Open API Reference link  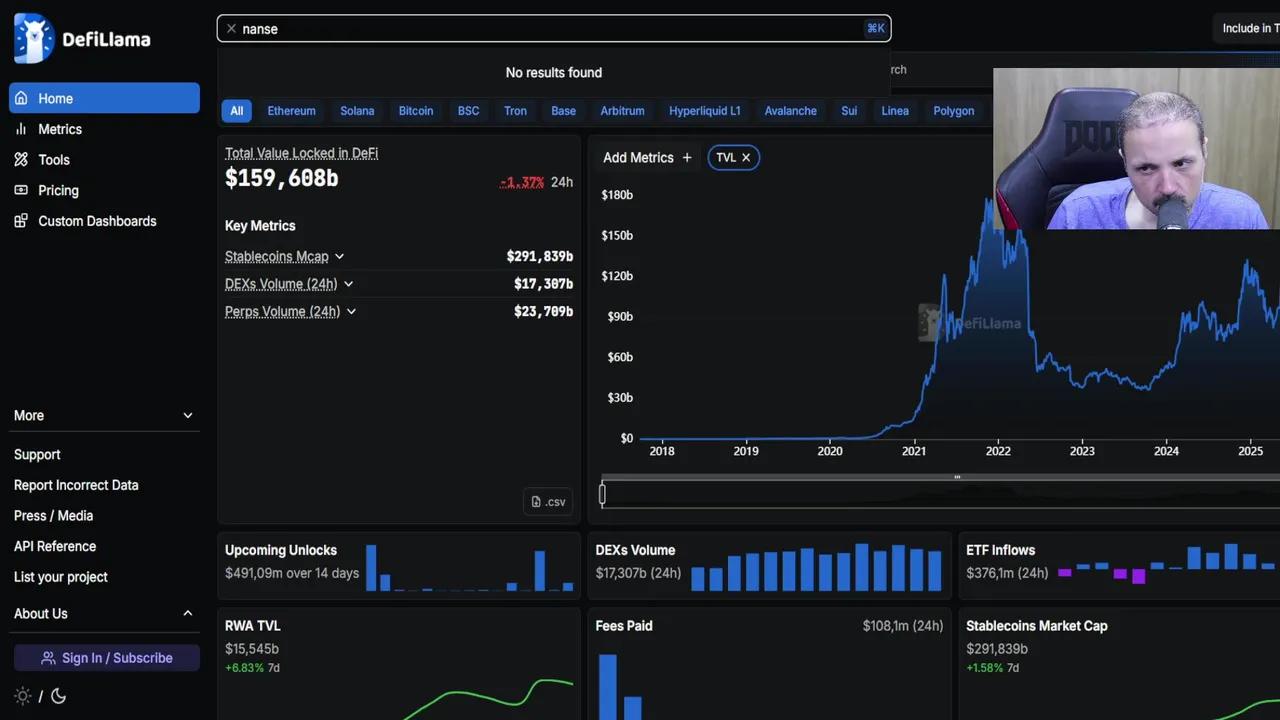[x=55, y=546]
